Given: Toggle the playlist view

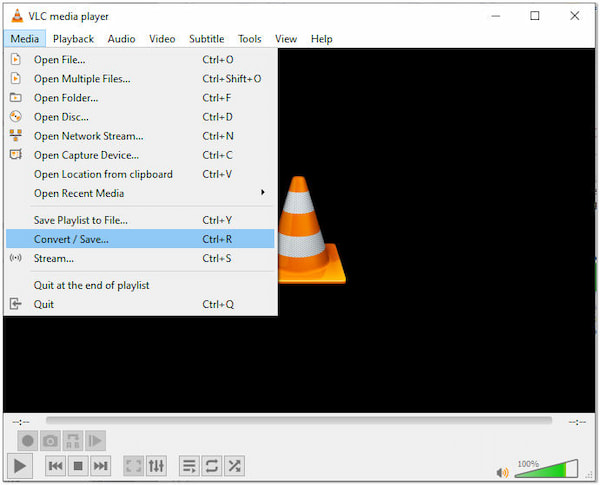Looking at the screenshot, I should point(189,466).
